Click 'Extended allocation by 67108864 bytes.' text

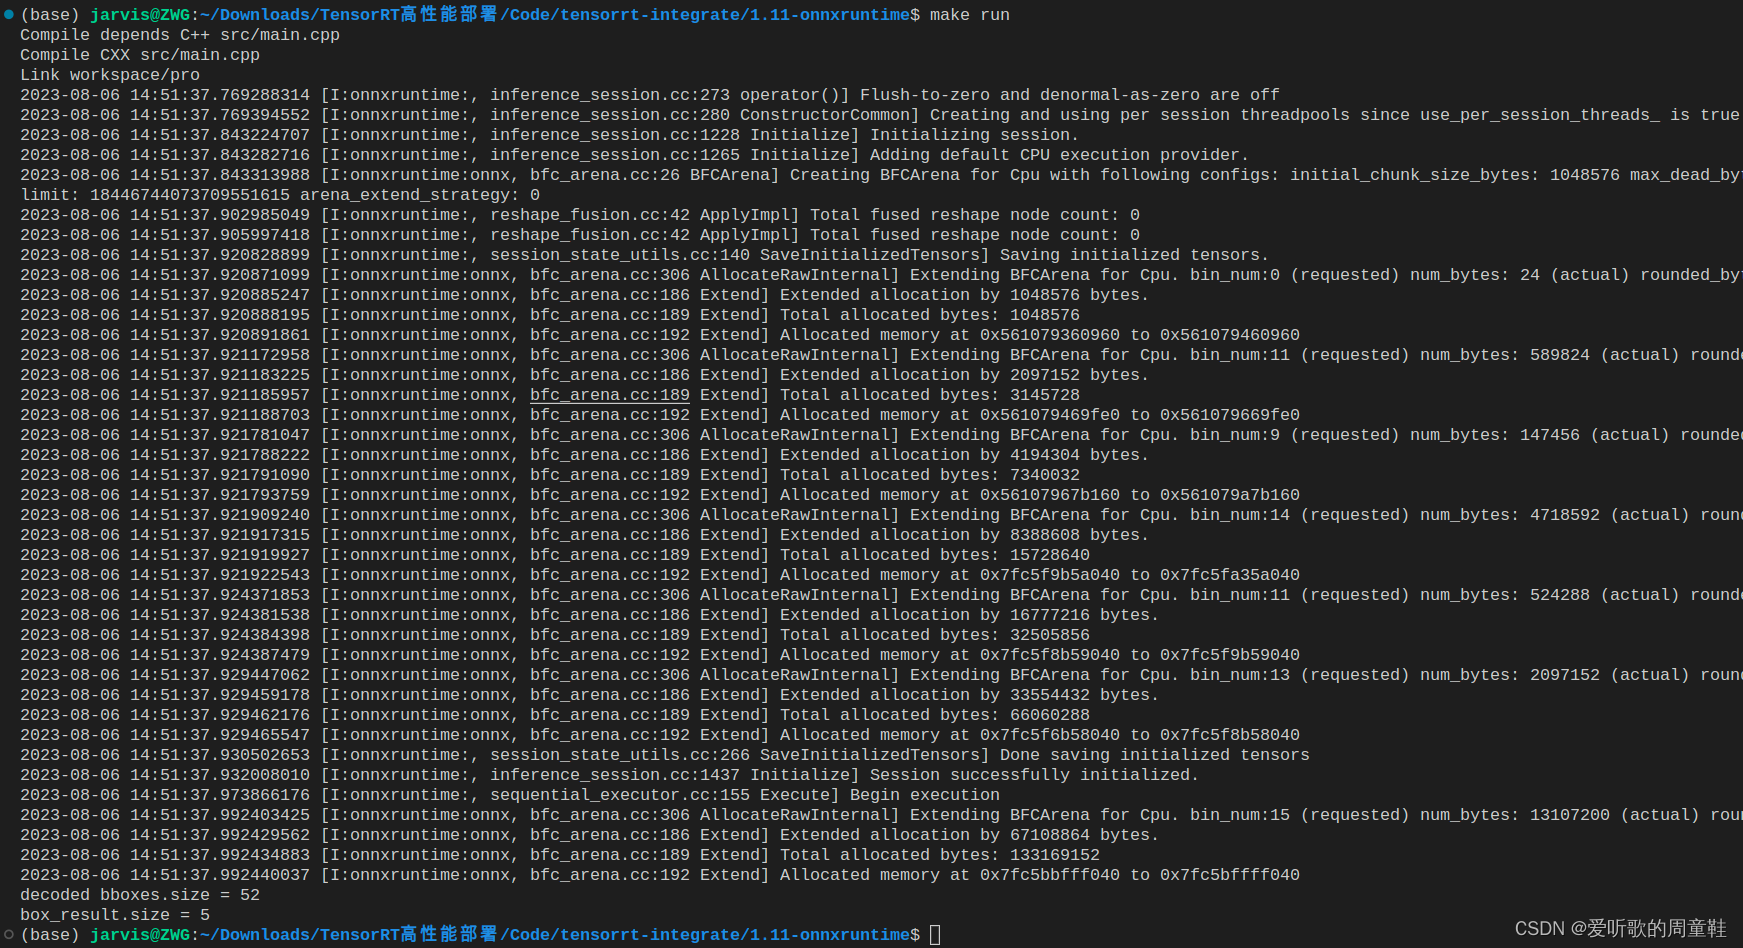[x=970, y=835]
